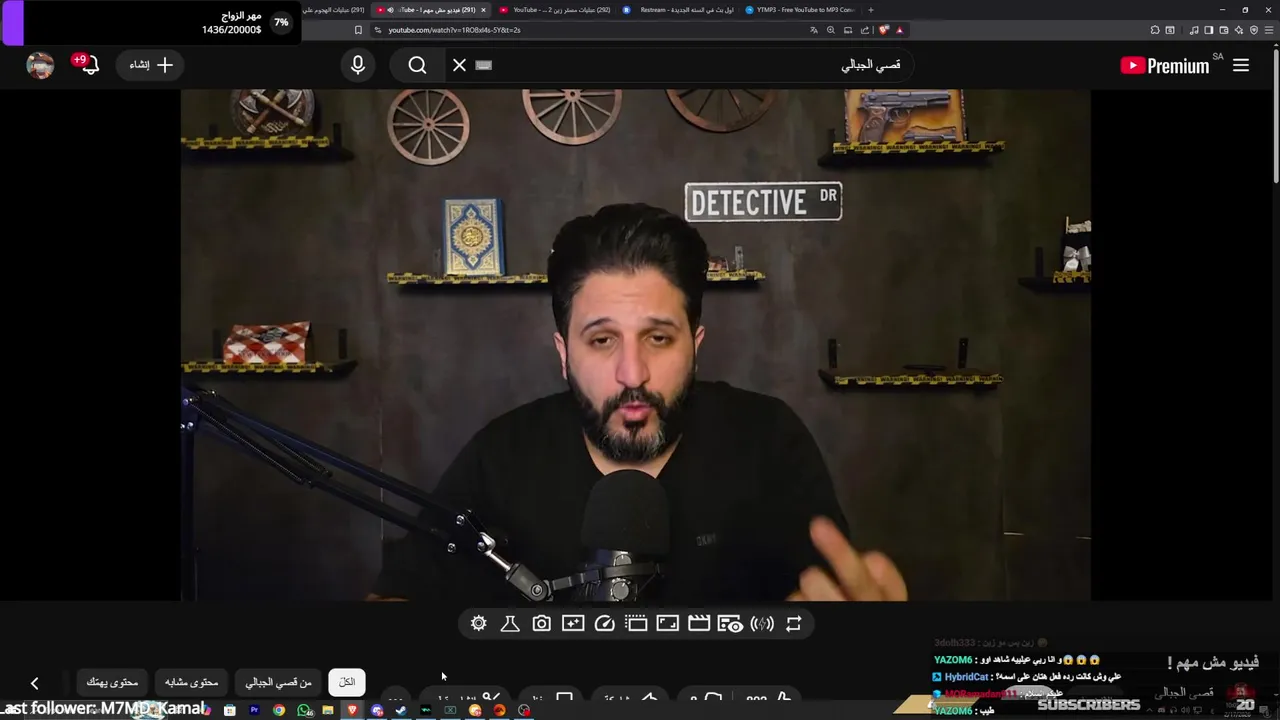Open the on-screen keyboard icon in the search box
This screenshot has height=720, width=1280.
[484, 65]
